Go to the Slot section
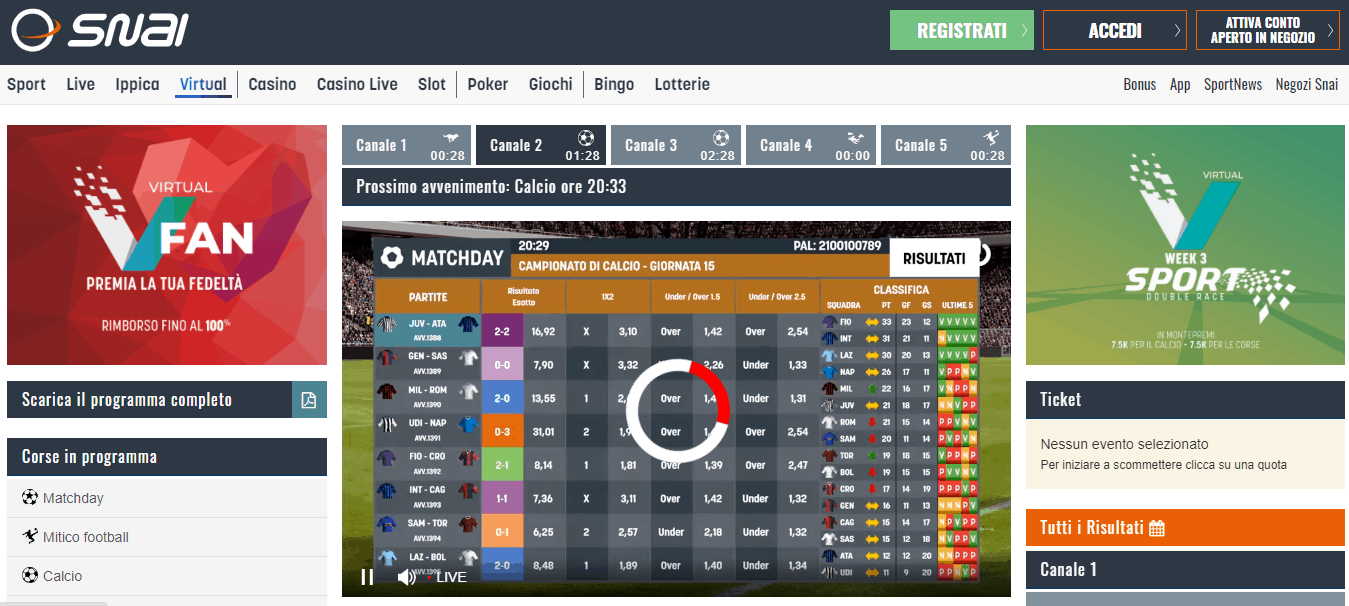The height and width of the screenshot is (606, 1349). (432, 84)
